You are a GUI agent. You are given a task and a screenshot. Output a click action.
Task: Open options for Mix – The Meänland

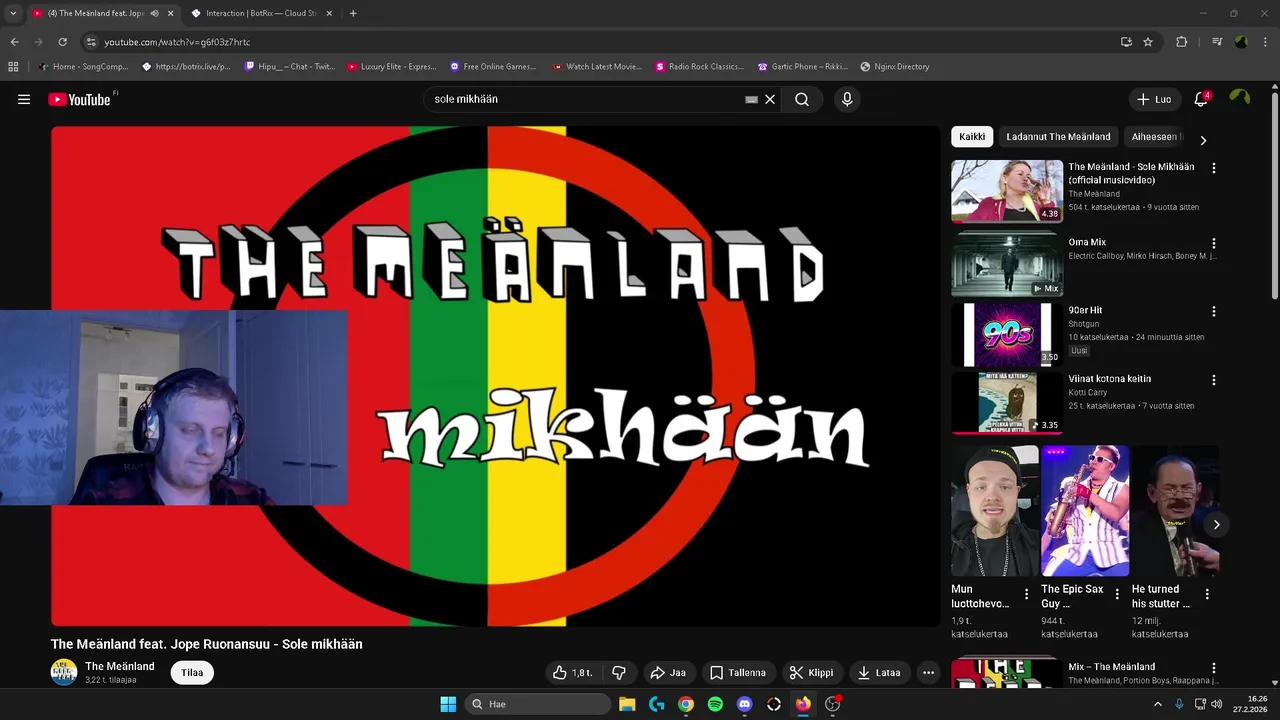pos(1214,668)
